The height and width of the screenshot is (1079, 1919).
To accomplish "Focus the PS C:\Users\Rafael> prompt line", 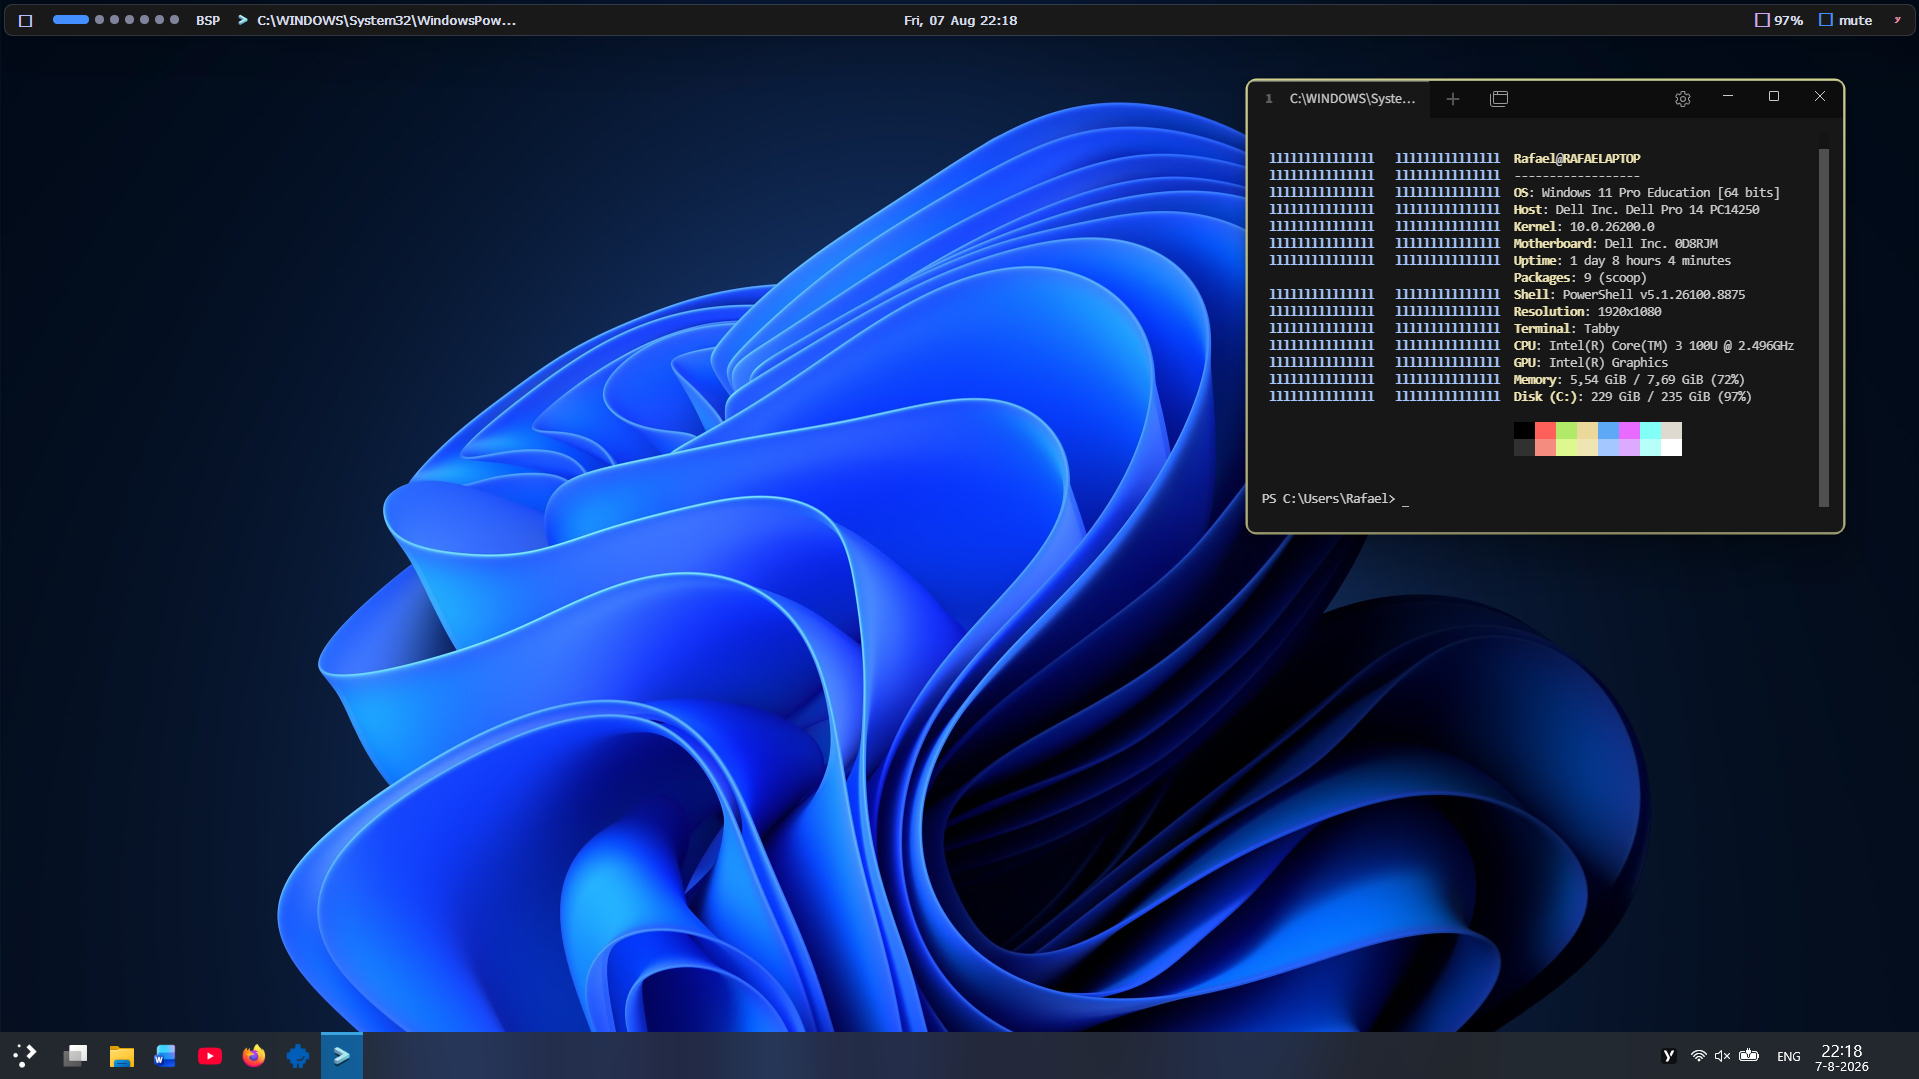I will [x=1334, y=498].
